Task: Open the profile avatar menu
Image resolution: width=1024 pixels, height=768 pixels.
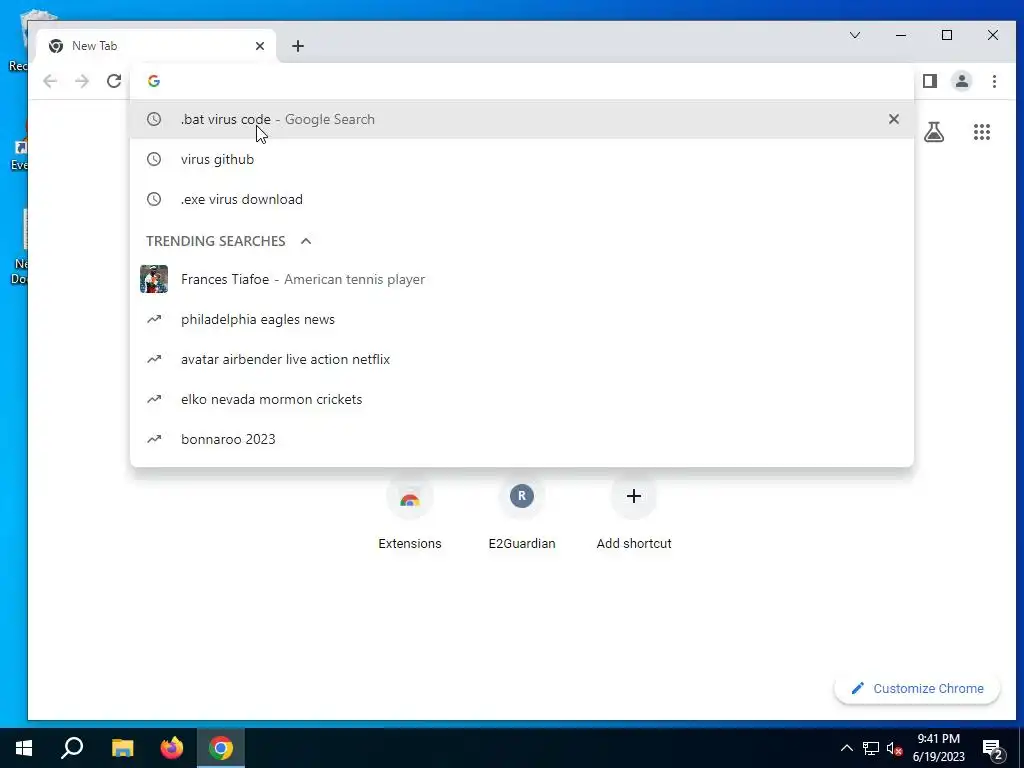Action: click(x=962, y=81)
